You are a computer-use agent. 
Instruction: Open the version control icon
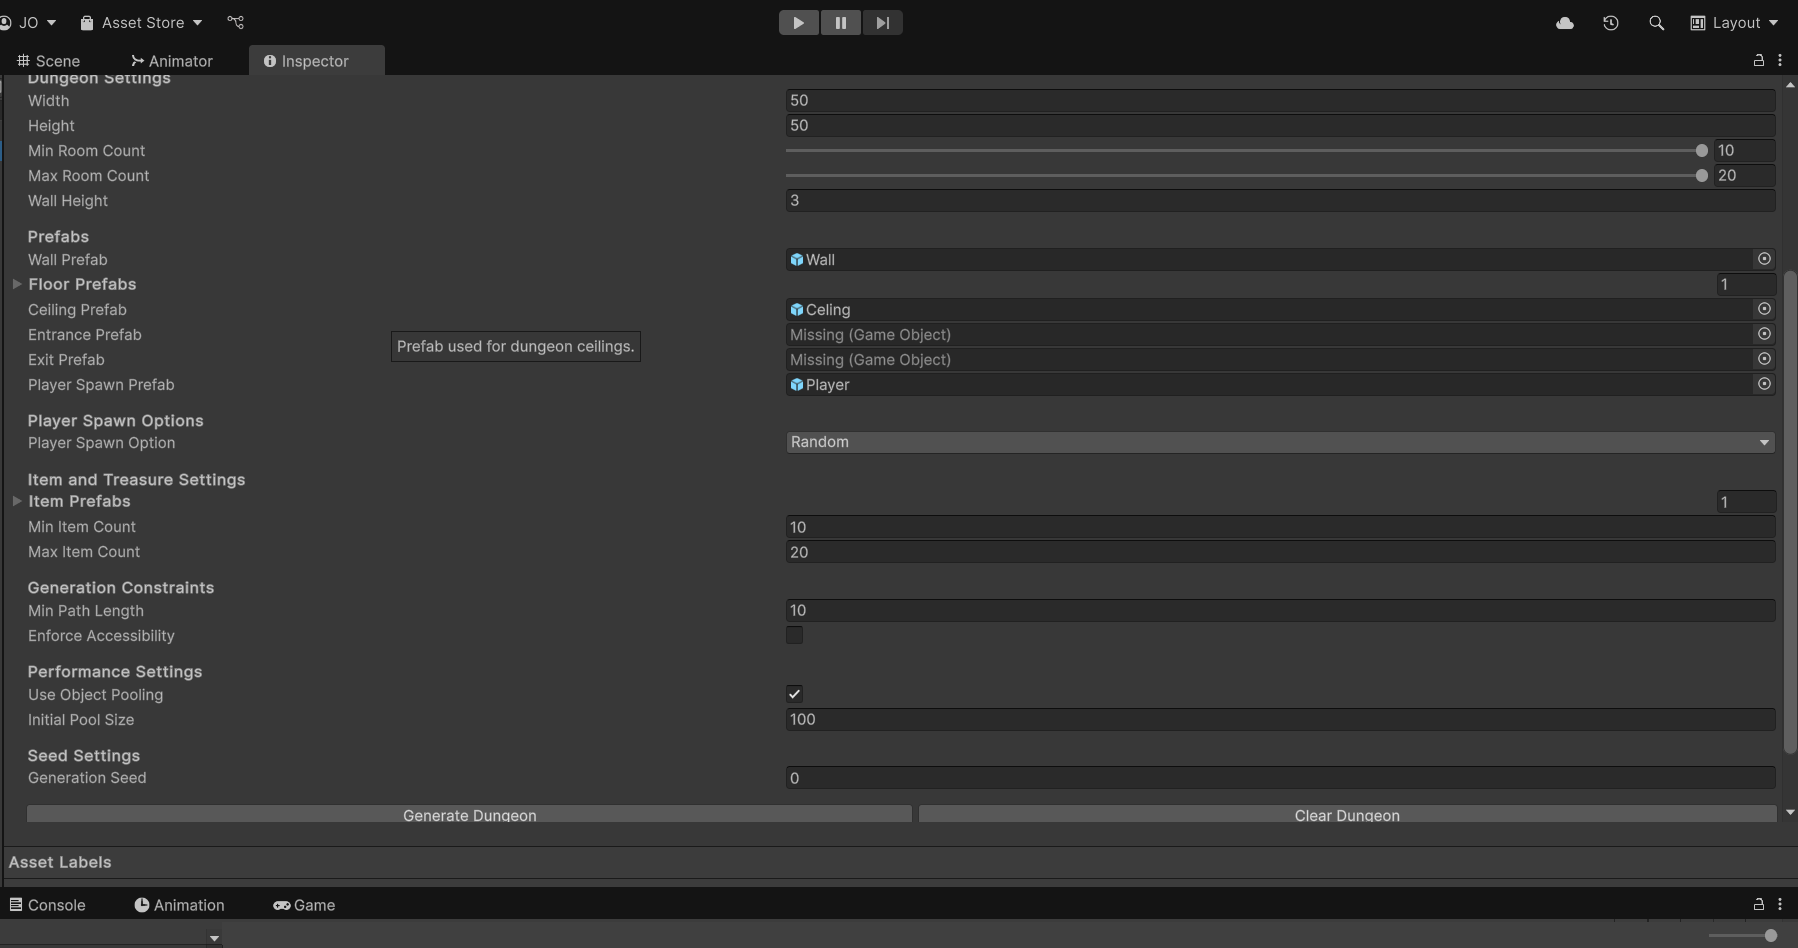pos(236,23)
